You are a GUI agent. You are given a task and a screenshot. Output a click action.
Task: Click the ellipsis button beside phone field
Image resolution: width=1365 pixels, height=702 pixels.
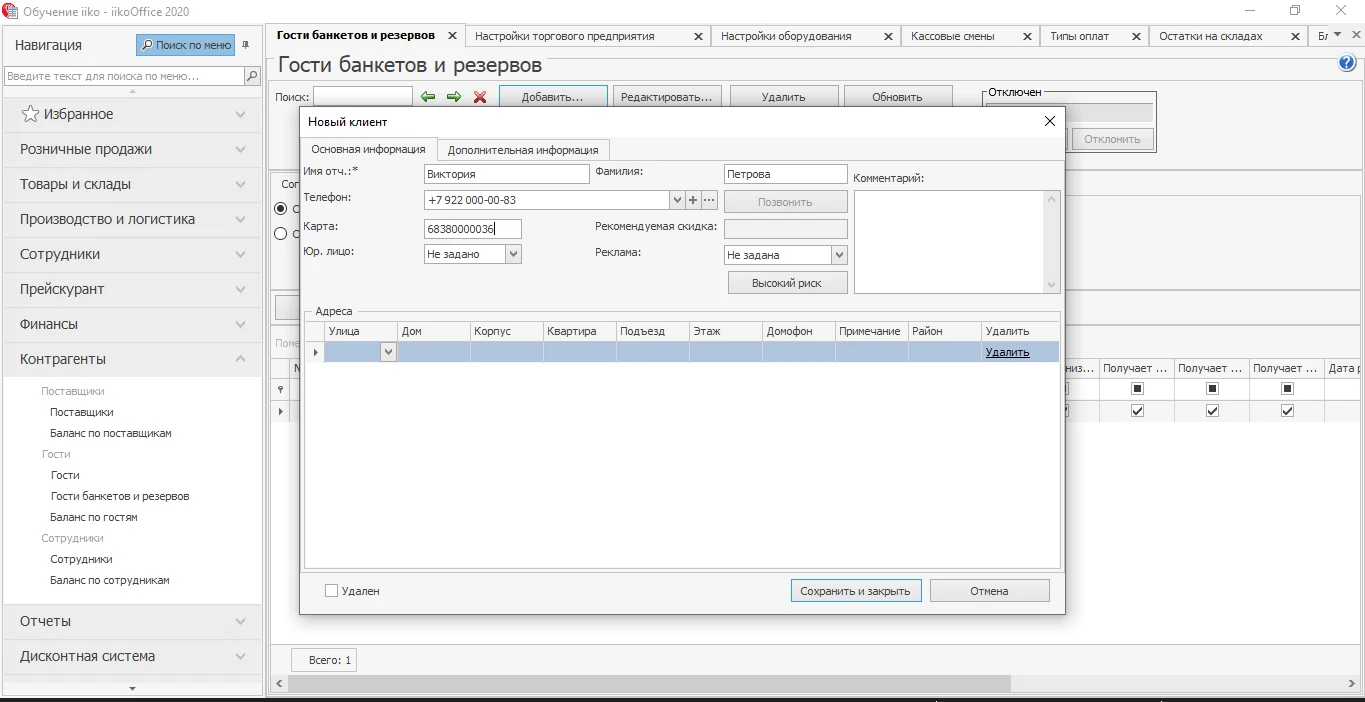point(709,200)
